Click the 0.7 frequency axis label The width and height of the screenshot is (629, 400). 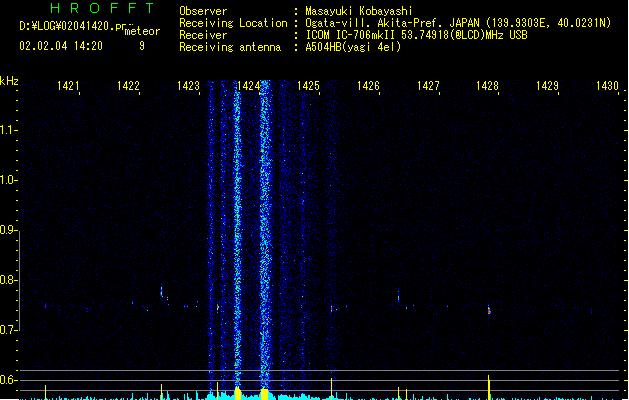[8, 330]
